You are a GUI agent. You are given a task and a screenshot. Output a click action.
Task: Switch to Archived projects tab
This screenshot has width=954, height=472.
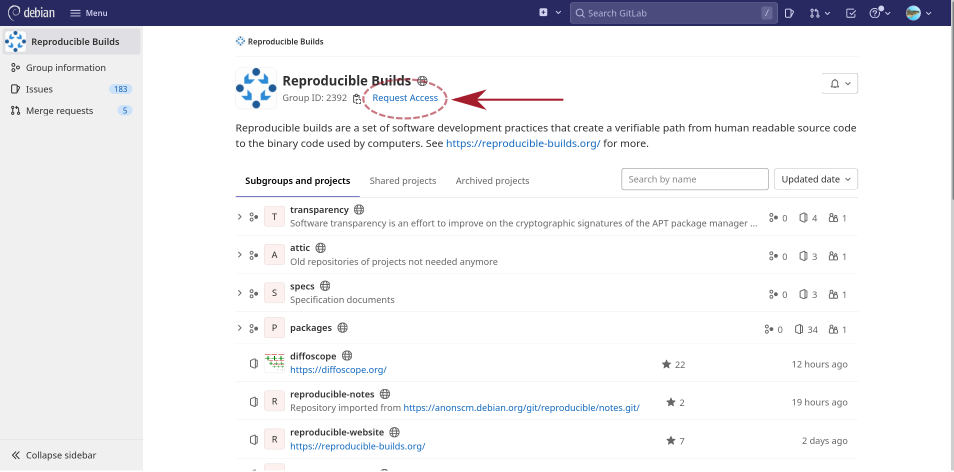[492, 181]
